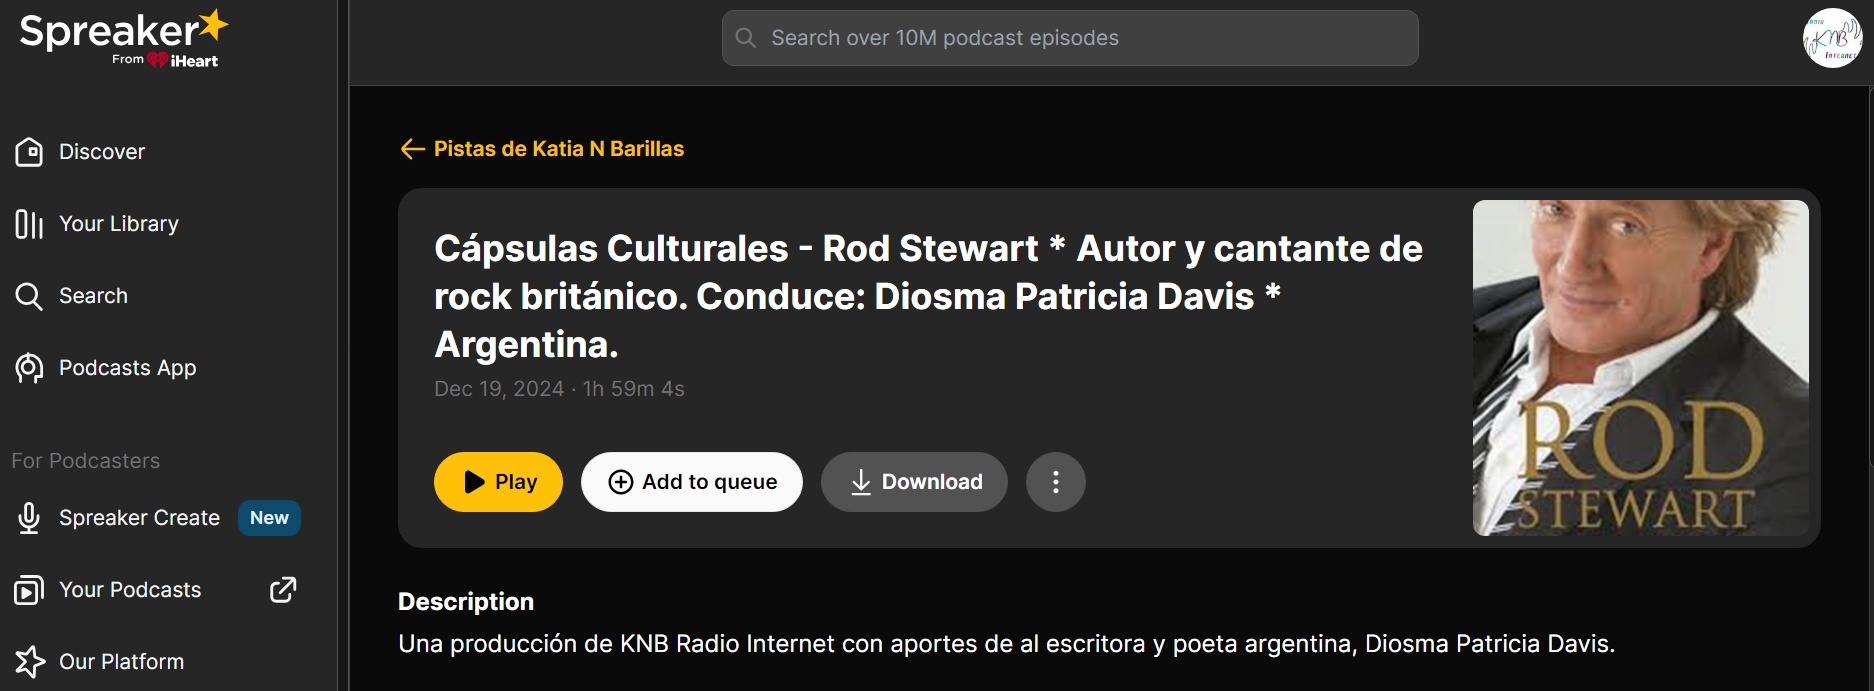Download the episode

click(x=914, y=482)
